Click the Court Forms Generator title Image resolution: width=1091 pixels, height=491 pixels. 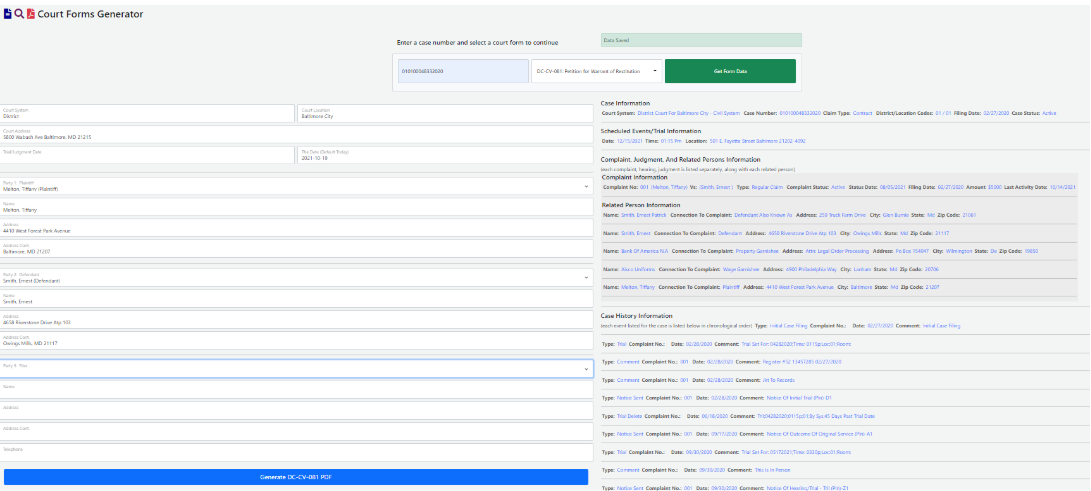click(90, 14)
